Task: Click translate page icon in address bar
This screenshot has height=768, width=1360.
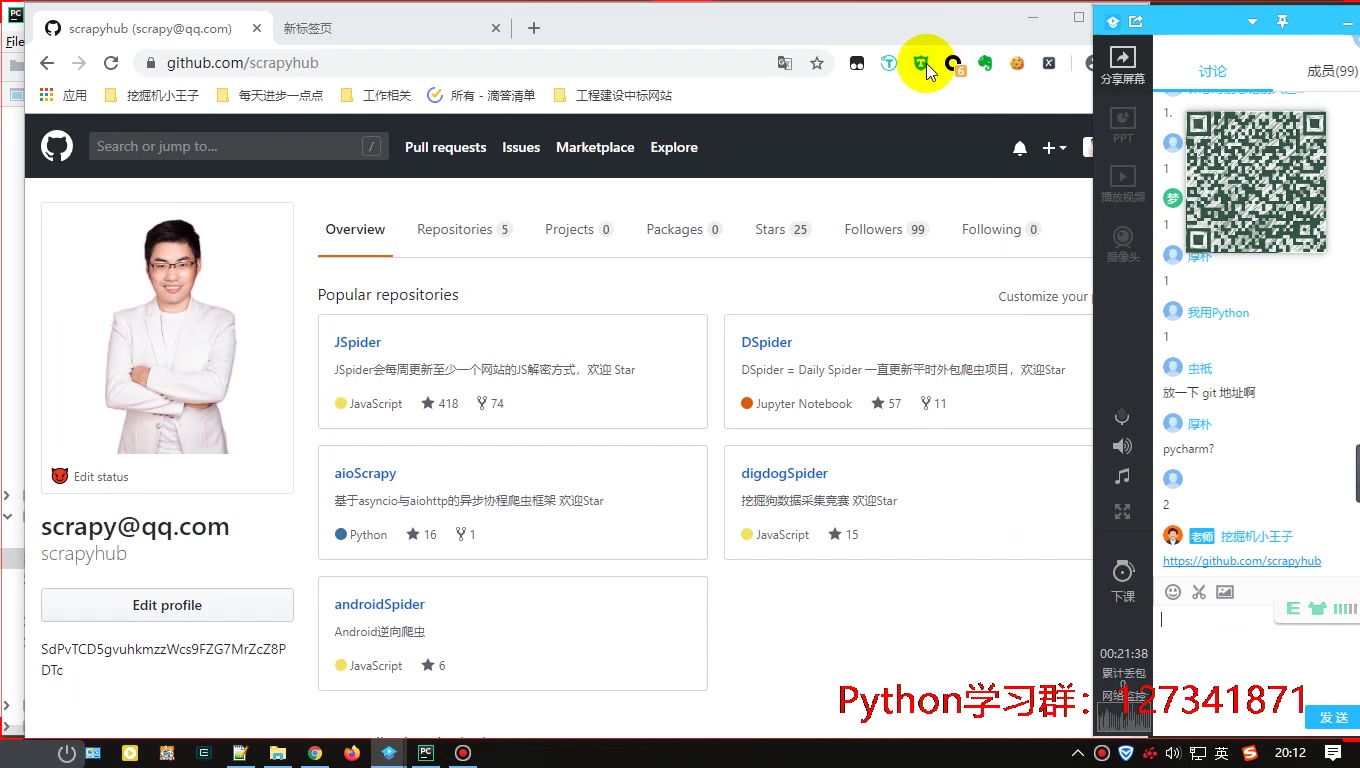Action: tap(785, 63)
